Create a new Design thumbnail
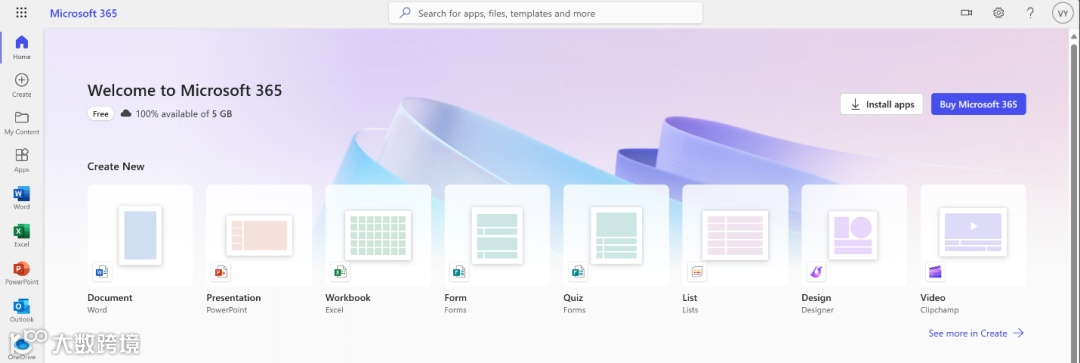 [x=854, y=236]
